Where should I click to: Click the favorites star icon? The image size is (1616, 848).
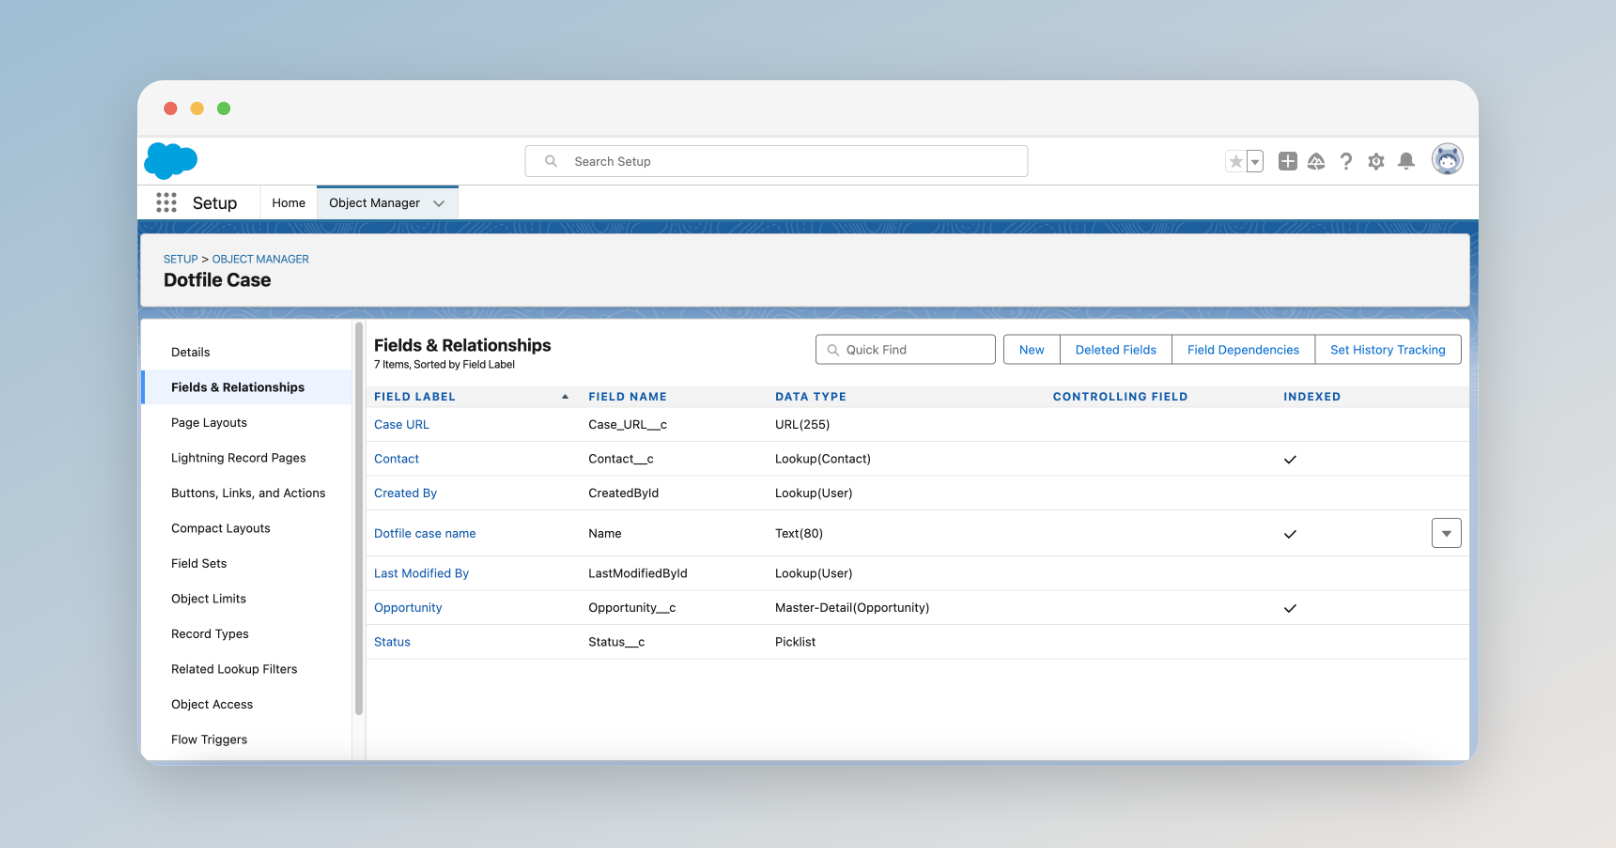(1236, 161)
